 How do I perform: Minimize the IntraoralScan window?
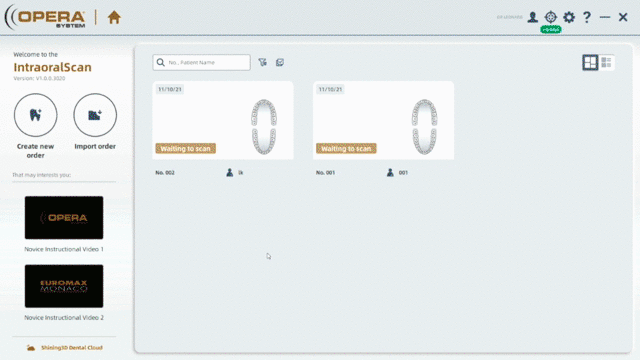pos(604,17)
